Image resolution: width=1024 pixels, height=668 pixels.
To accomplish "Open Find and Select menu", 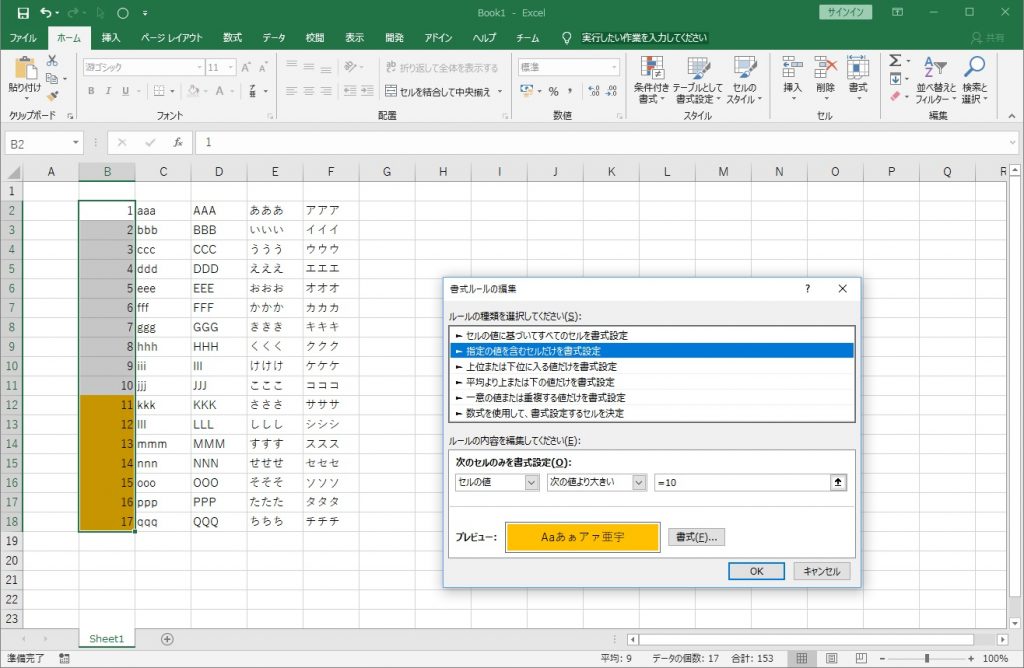I will 974,80.
